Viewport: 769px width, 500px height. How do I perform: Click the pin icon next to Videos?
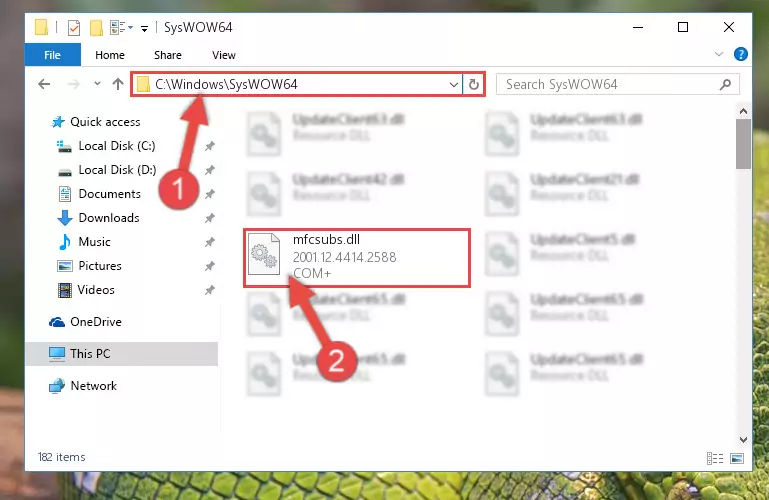coord(209,290)
